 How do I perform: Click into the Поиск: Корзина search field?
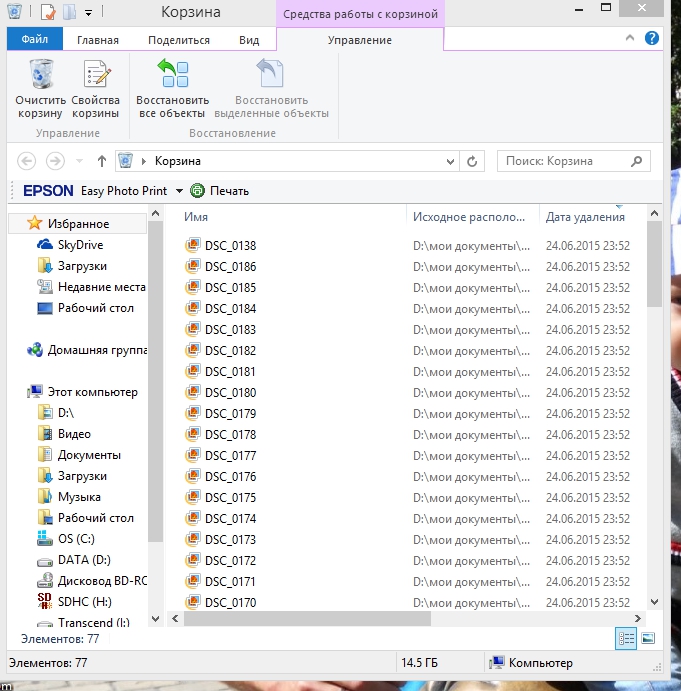click(565, 161)
